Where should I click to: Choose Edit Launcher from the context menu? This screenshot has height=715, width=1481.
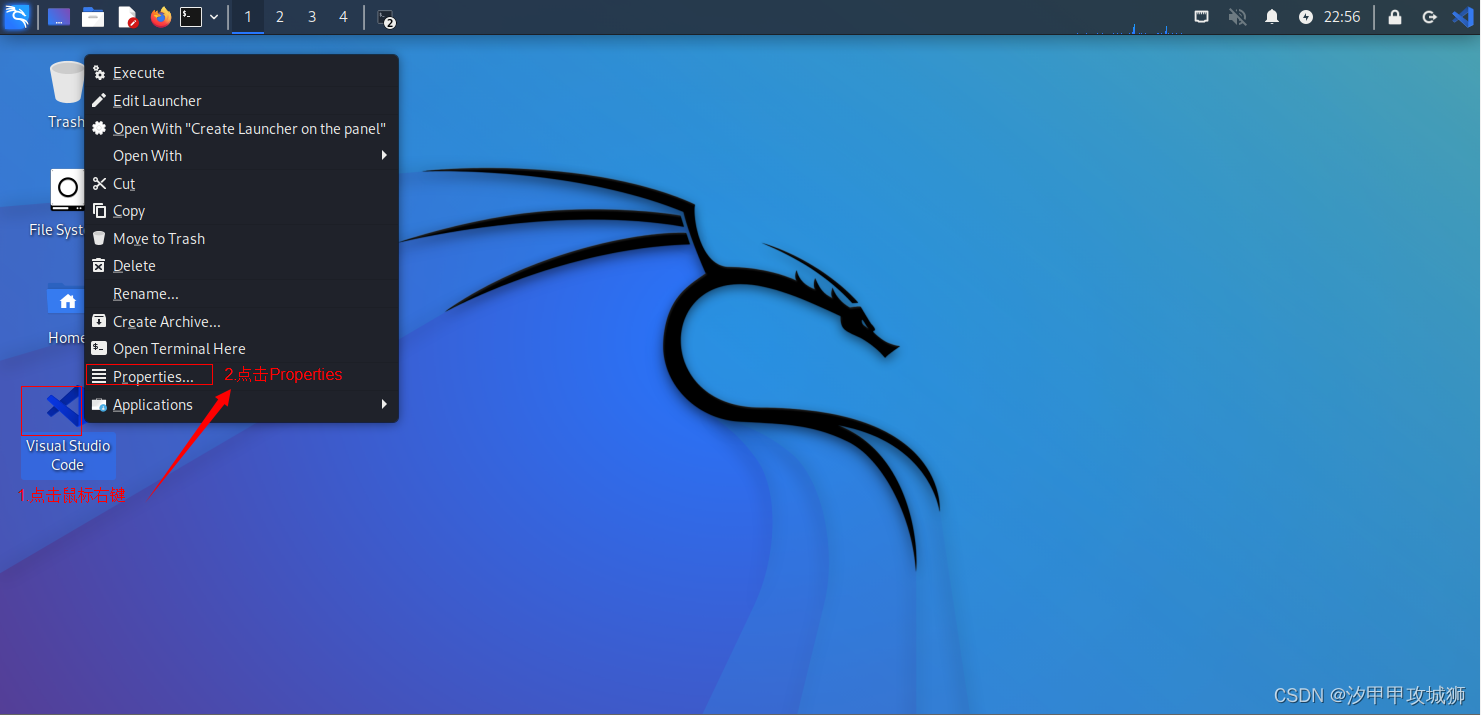click(241, 101)
